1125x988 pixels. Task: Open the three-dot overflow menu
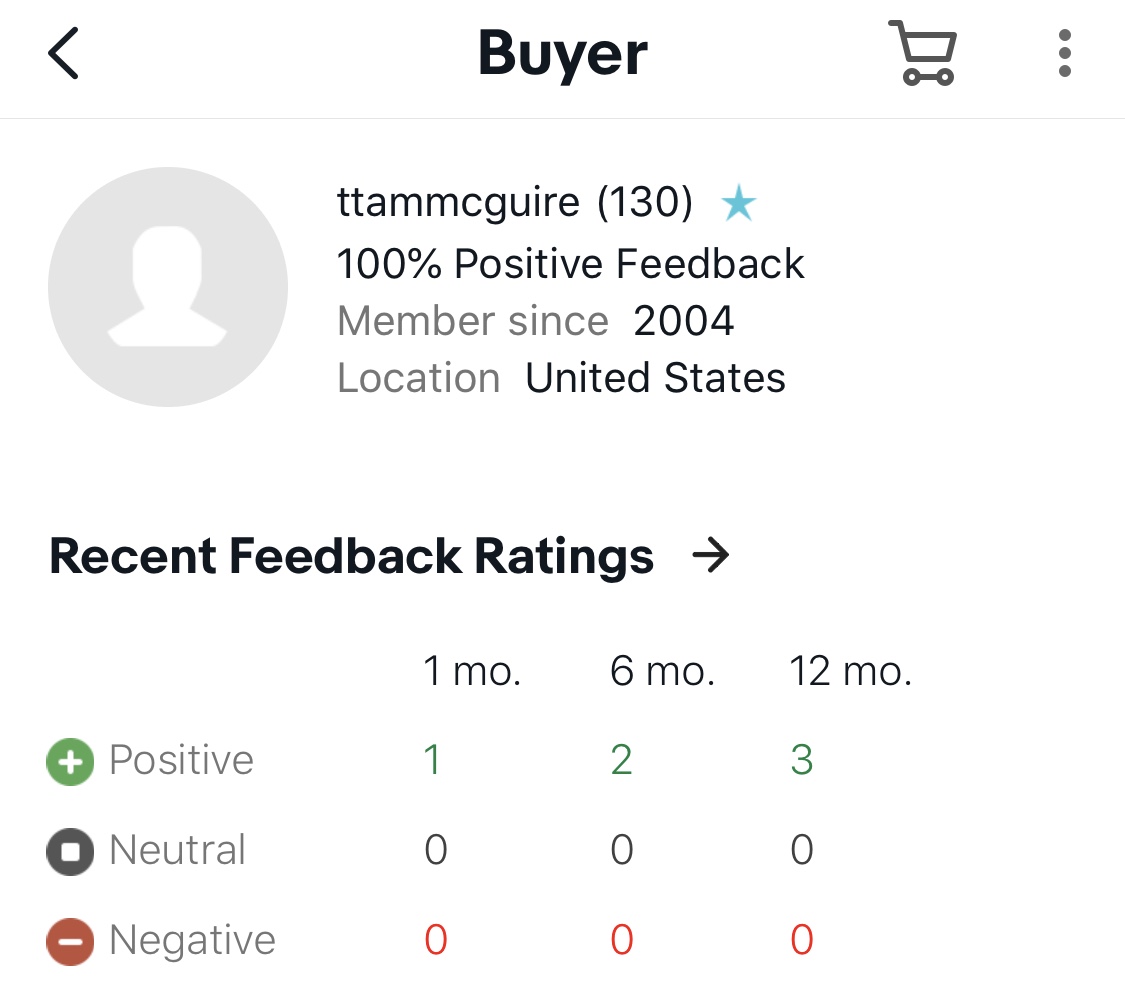(1065, 53)
